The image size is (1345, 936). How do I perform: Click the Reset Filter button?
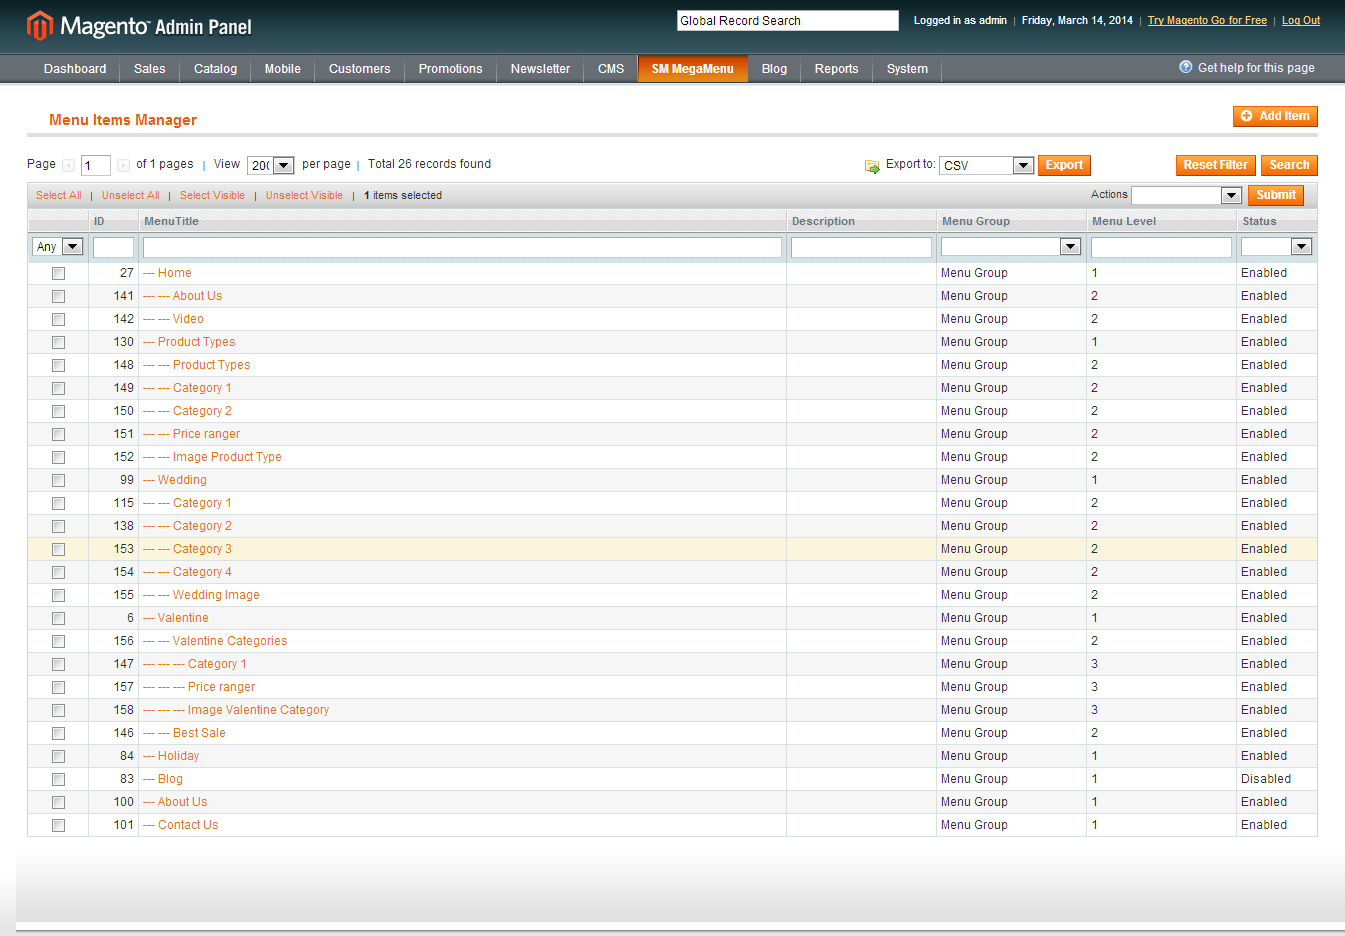1215,165
